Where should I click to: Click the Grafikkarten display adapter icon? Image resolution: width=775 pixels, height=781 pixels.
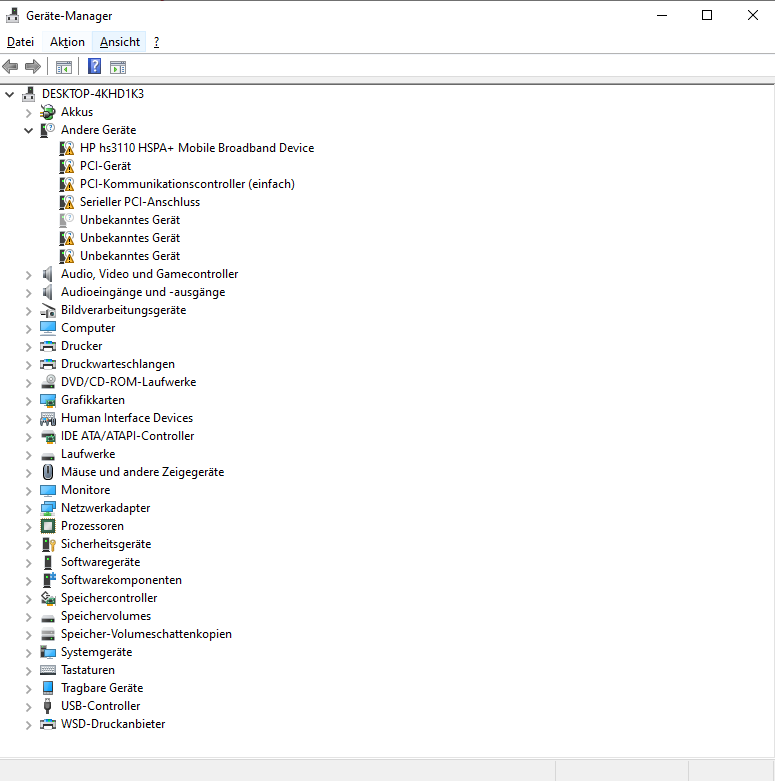48,400
